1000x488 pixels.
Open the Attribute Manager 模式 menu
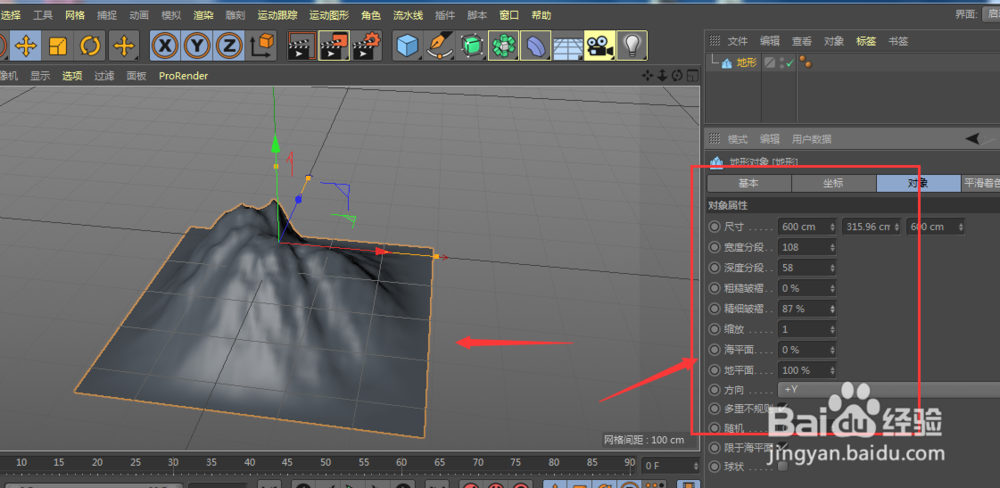737,139
